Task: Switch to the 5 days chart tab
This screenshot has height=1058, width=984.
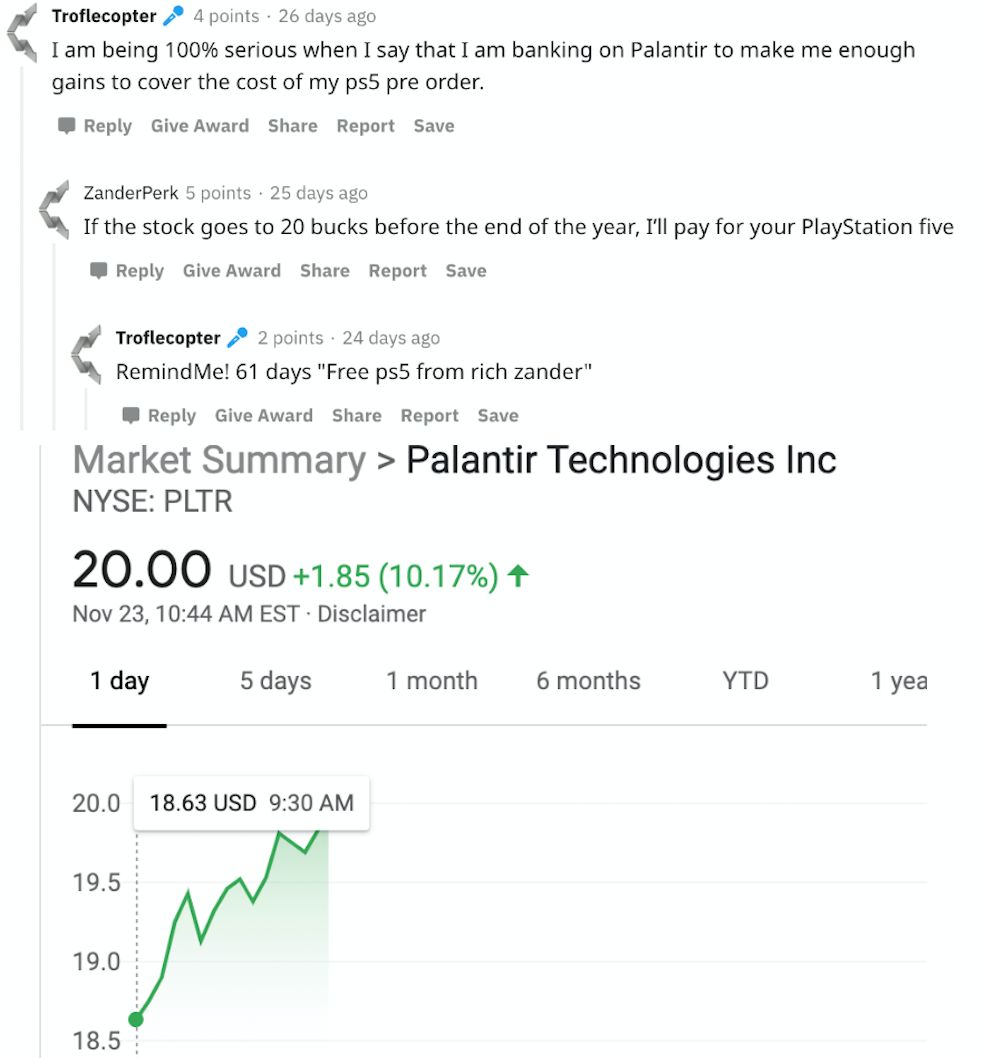Action: click(275, 682)
